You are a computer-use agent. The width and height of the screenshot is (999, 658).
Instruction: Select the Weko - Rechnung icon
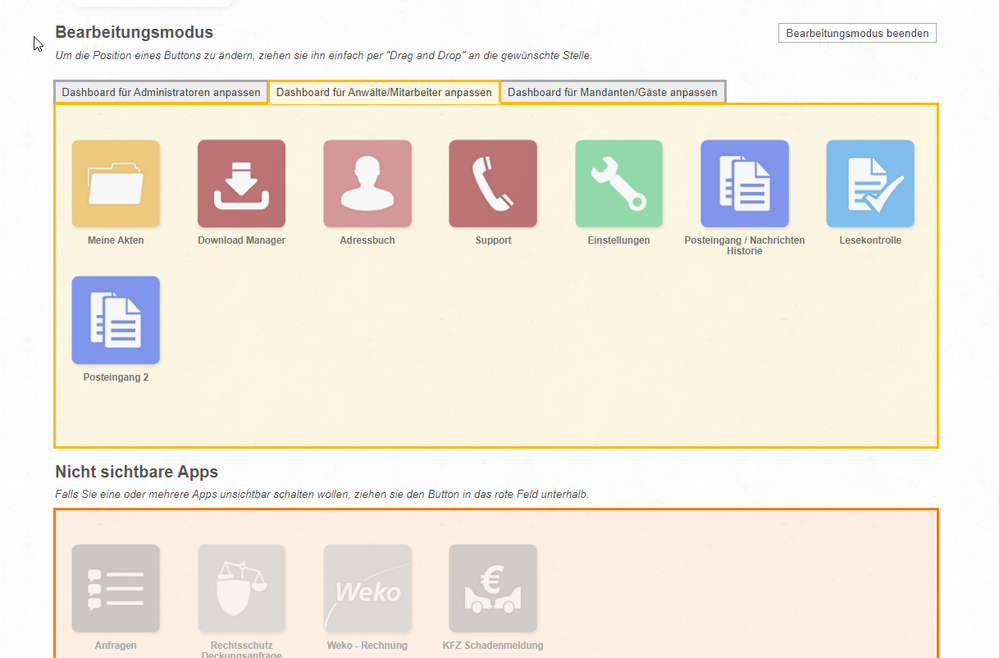[367, 588]
